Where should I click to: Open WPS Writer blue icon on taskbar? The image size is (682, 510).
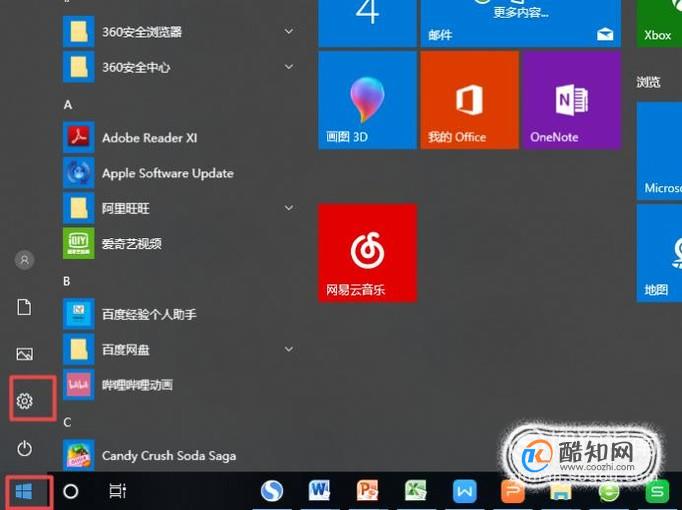tap(465, 492)
